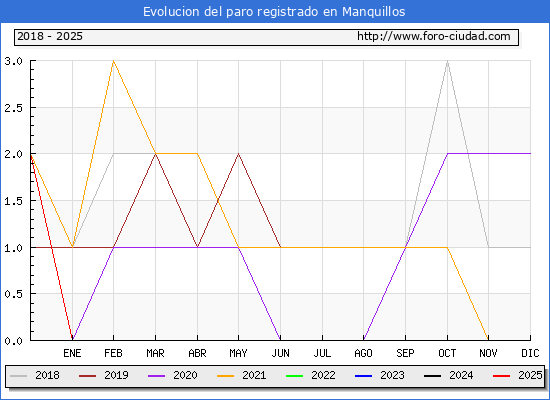This screenshot has width=550, height=400.
Task: Click the ABR month axis label
Action: pyautogui.click(x=197, y=353)
